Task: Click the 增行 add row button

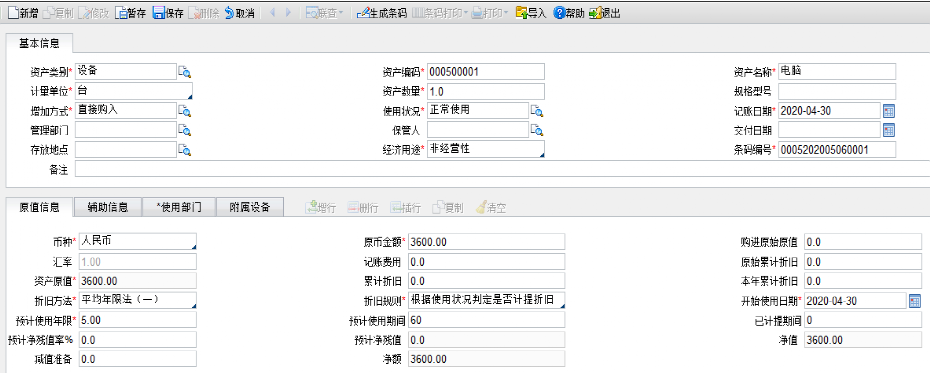Action: (x=320, y=208)
